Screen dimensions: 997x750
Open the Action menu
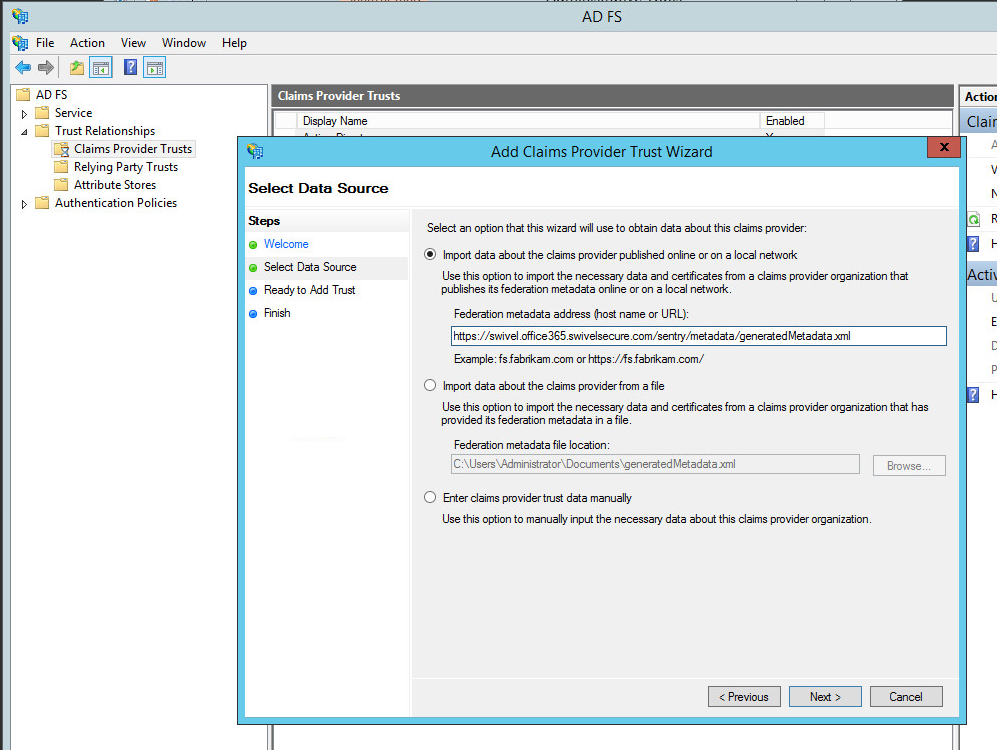coord(87,43)
